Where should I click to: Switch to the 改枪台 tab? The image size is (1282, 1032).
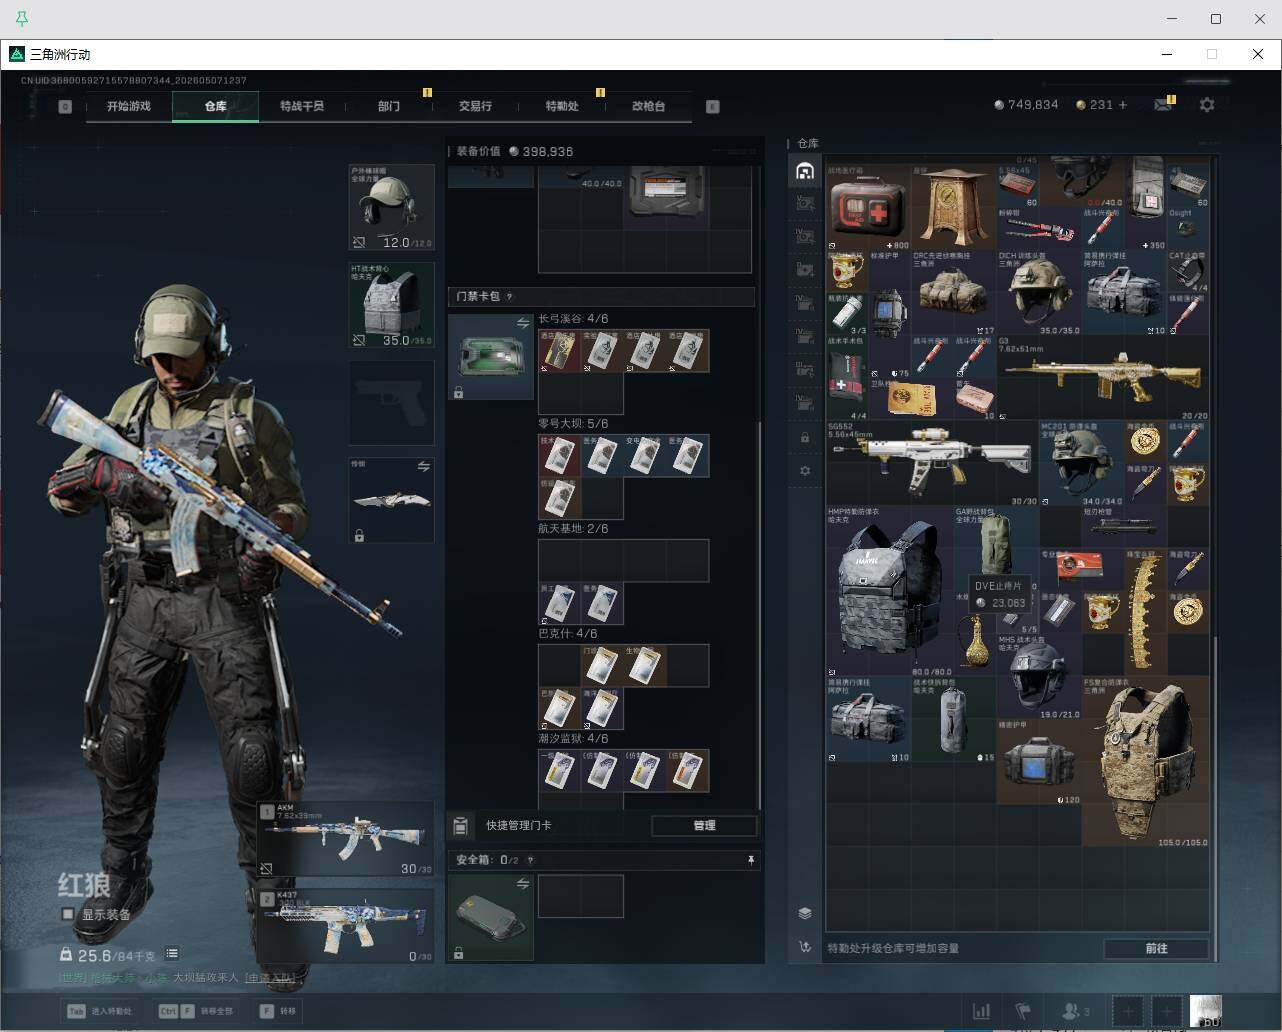pos(648,106)
